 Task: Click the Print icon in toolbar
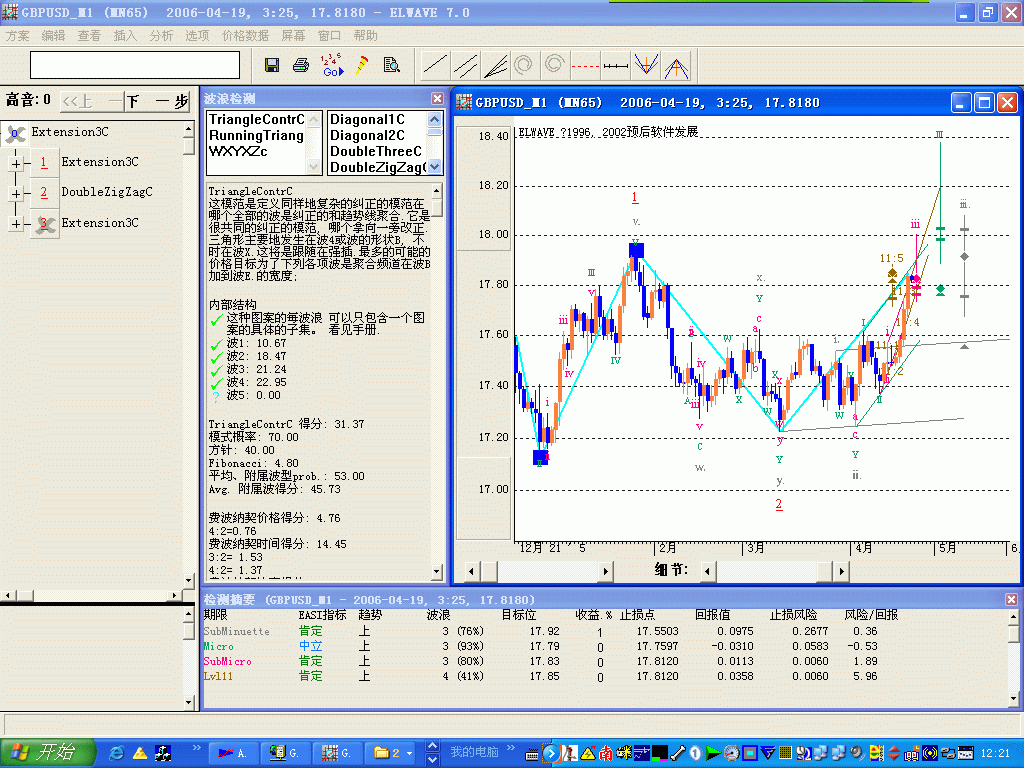click(x=300, y=65)
